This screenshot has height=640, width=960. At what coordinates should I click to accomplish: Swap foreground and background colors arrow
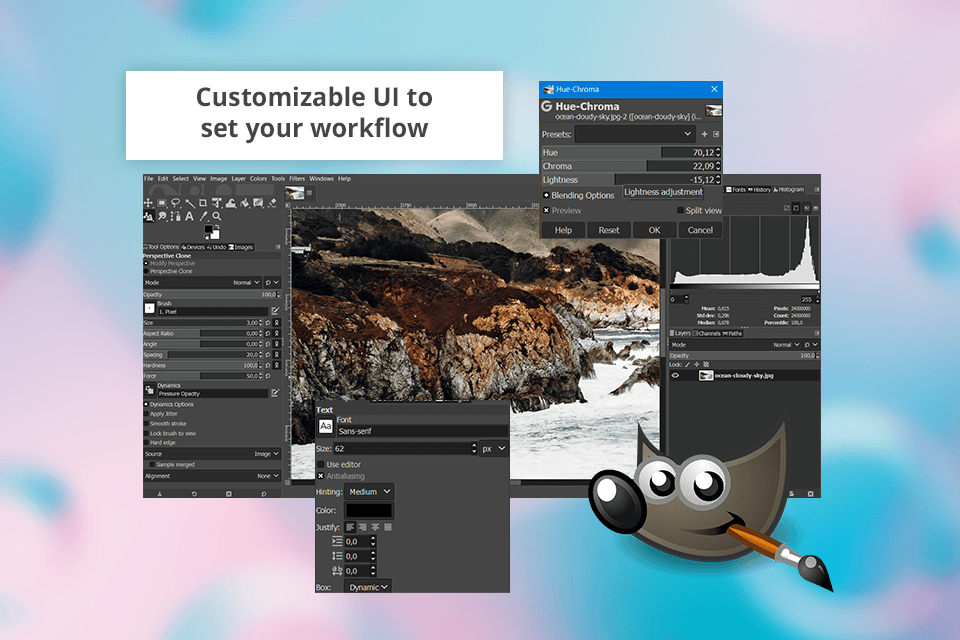point(217,227)
